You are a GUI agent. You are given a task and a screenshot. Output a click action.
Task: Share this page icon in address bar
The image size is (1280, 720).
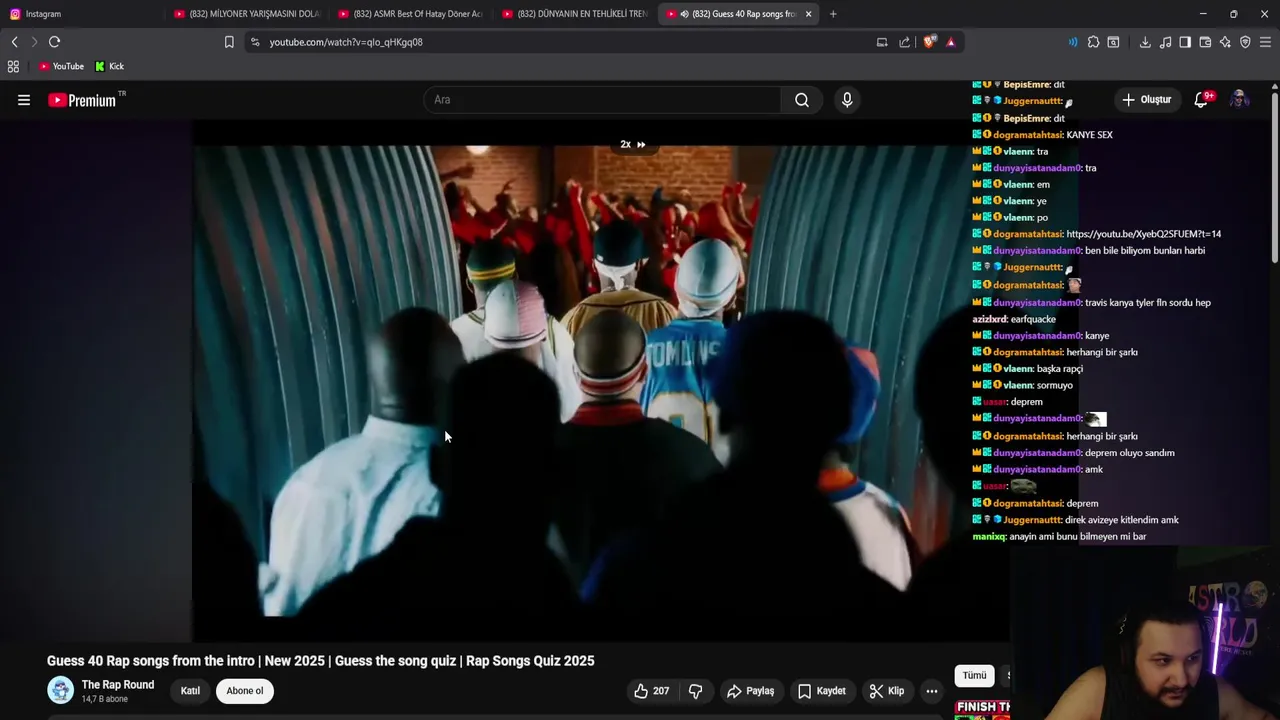pyautogui.click(x=905, y=42)
